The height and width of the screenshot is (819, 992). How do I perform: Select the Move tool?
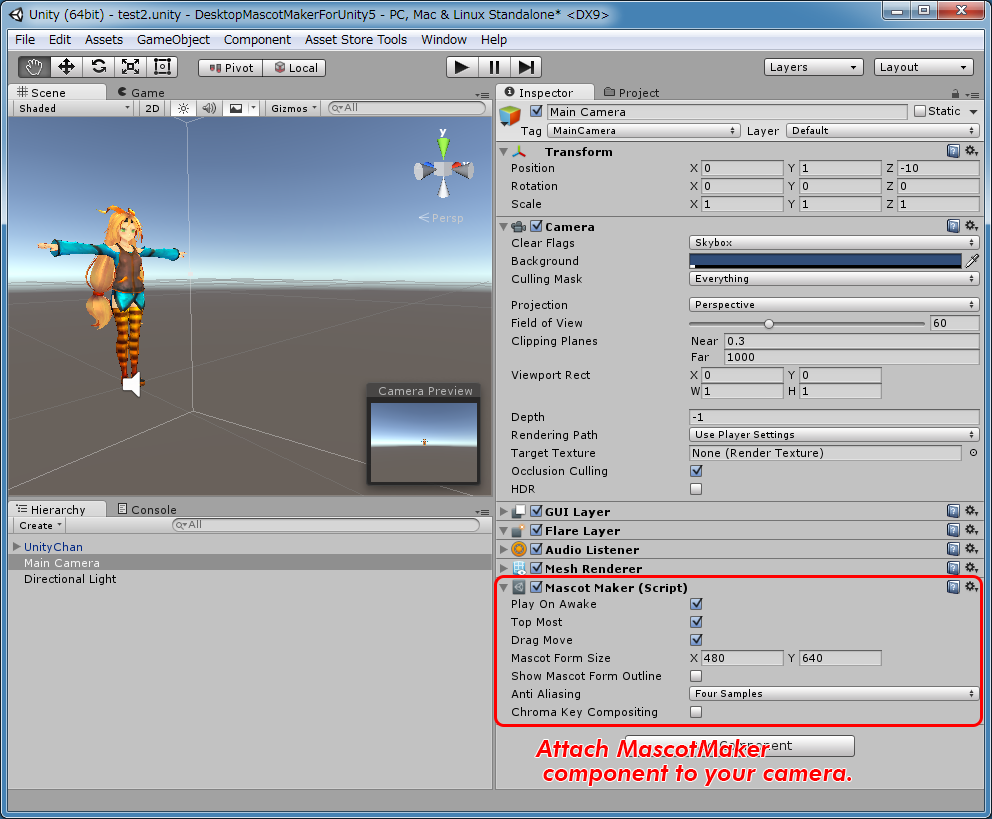point(66,67)
